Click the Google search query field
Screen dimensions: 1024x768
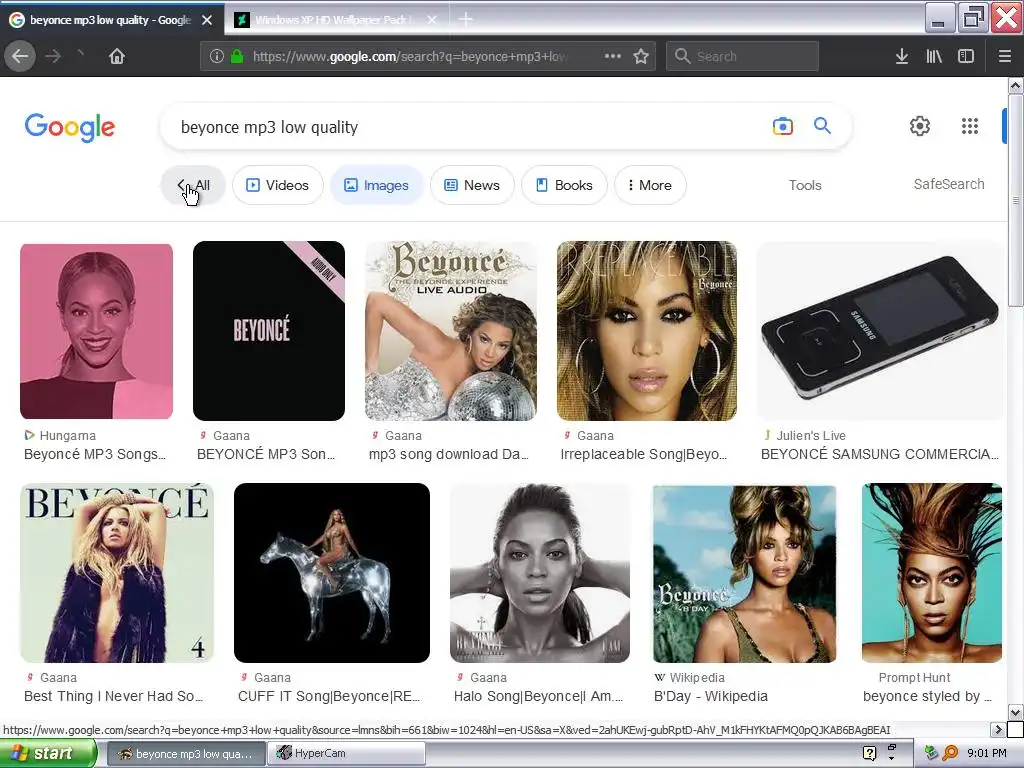click(x=464, y=127)
